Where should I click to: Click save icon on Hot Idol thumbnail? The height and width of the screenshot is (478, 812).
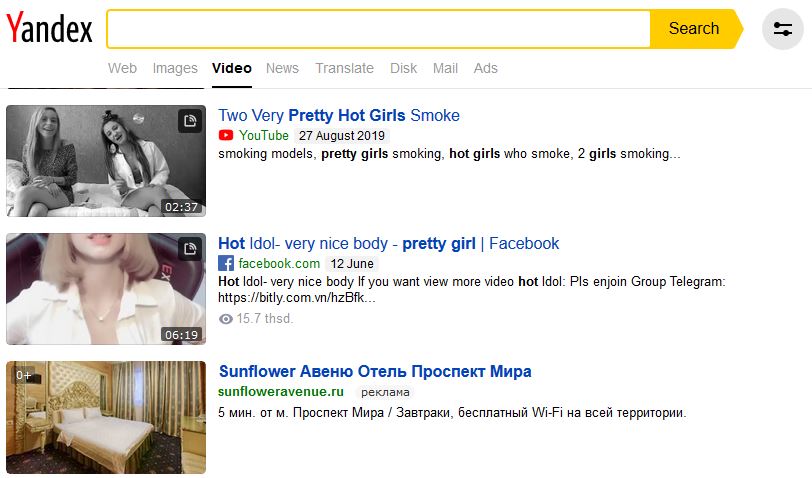[189, 249]
